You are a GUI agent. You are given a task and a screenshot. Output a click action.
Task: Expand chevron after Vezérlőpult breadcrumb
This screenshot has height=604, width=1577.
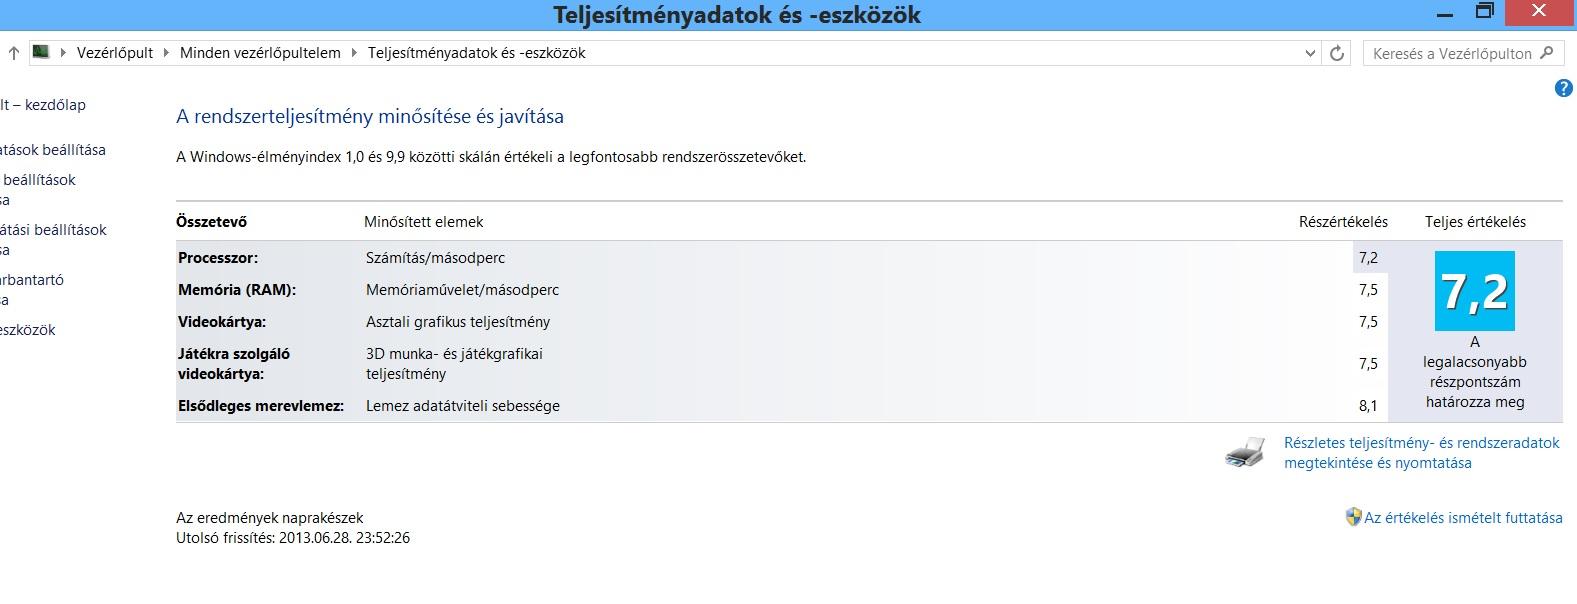[x=167, y=53]
